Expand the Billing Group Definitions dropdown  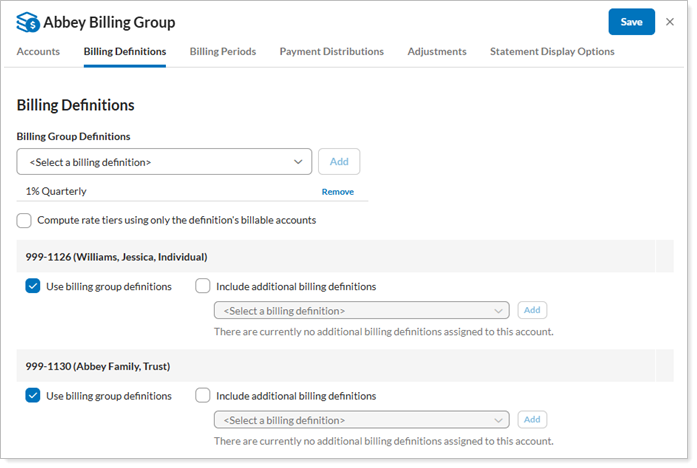pos(165,161)
